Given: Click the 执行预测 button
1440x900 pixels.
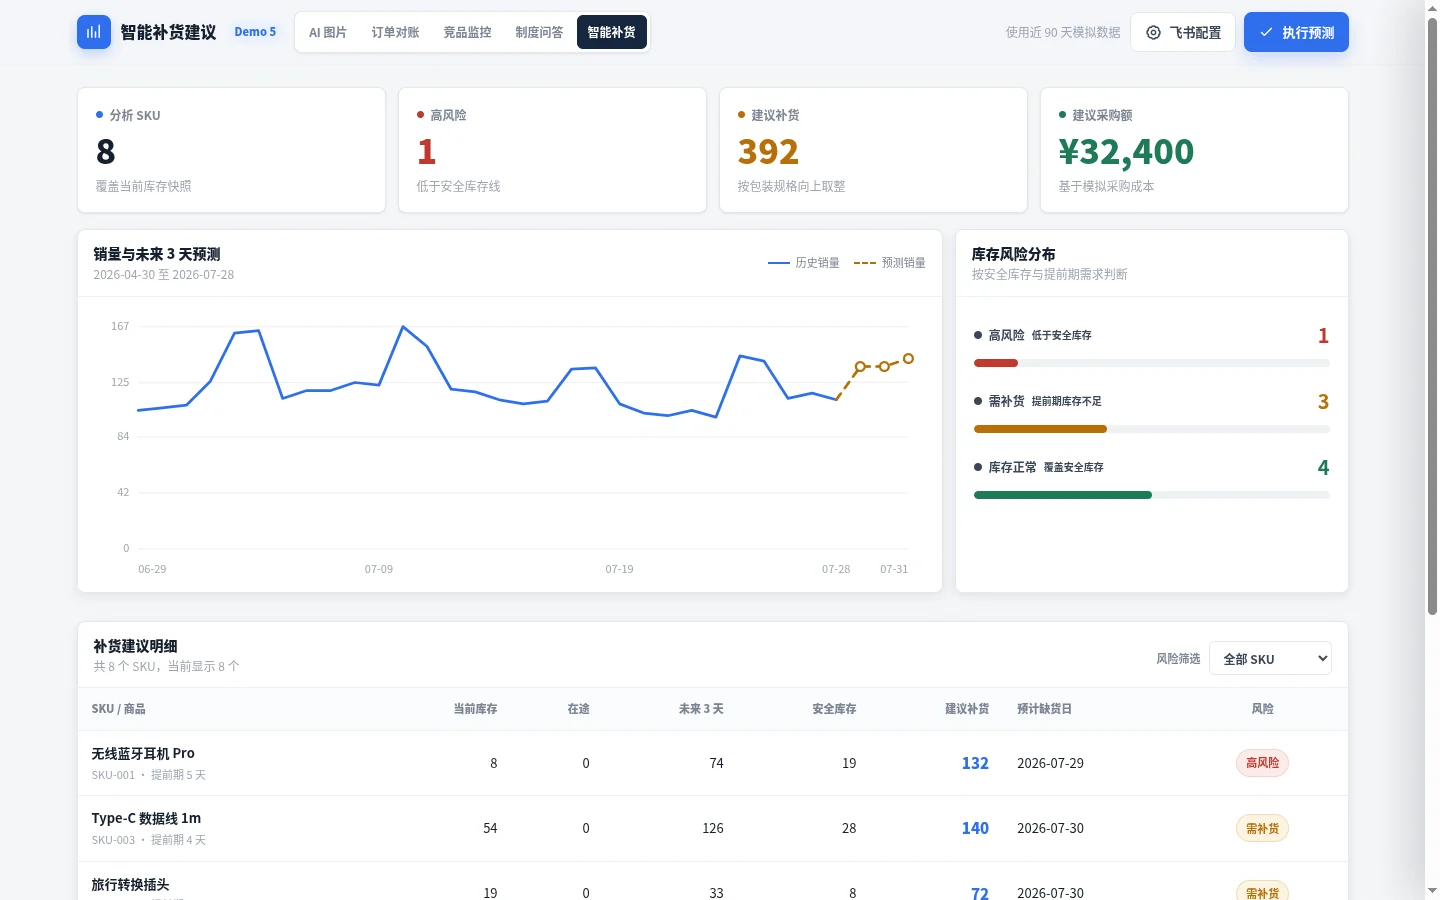Looking at the screenshot, I should click(1296, 32).
